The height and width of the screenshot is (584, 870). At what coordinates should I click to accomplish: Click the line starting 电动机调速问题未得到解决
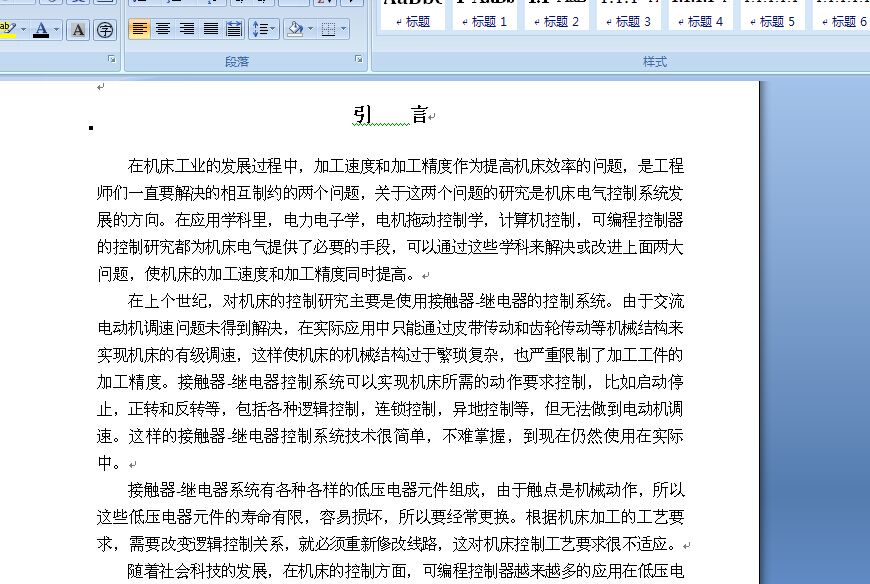pyautogui.click(x=390, y=328)
